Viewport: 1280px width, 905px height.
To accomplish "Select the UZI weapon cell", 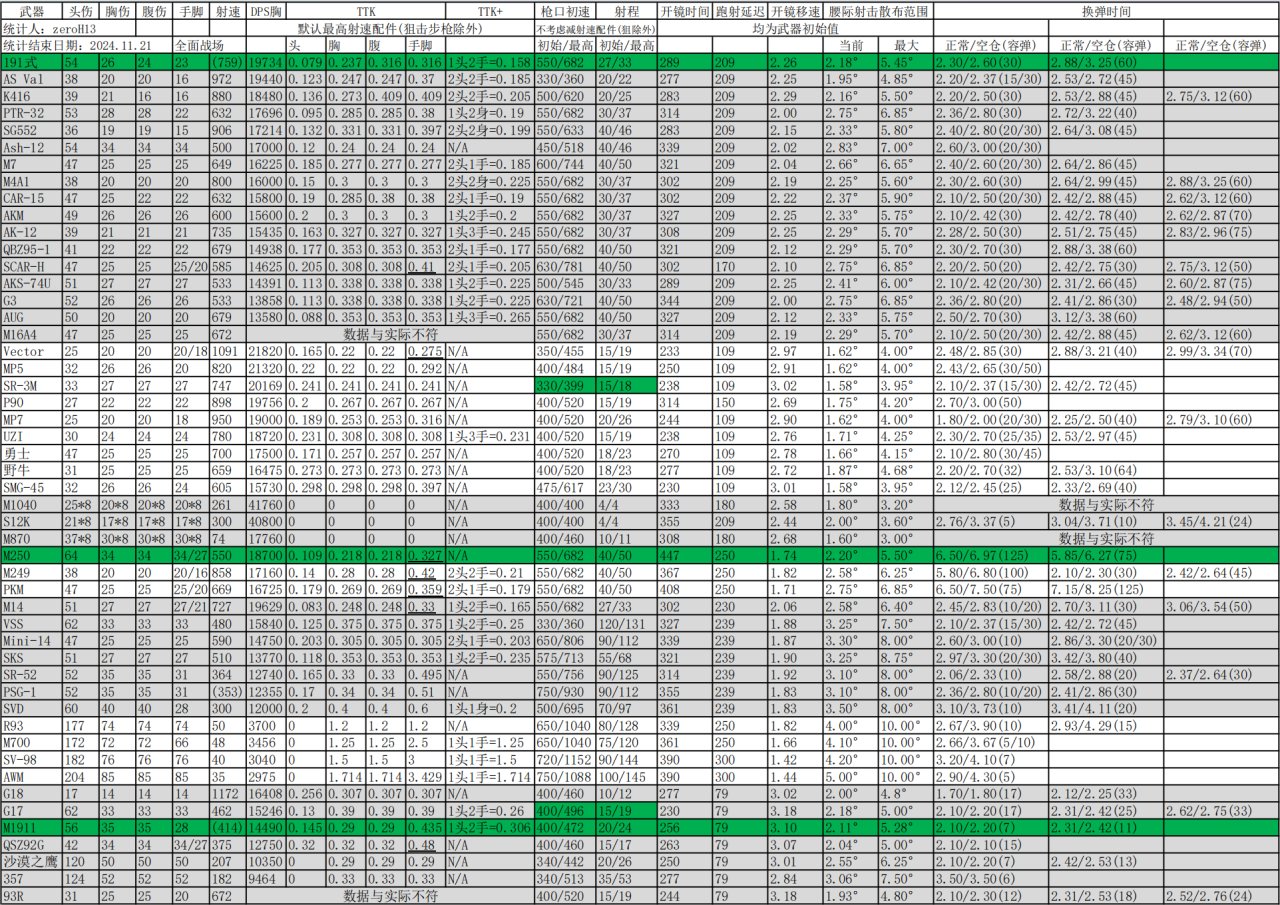I will (30, 436).
